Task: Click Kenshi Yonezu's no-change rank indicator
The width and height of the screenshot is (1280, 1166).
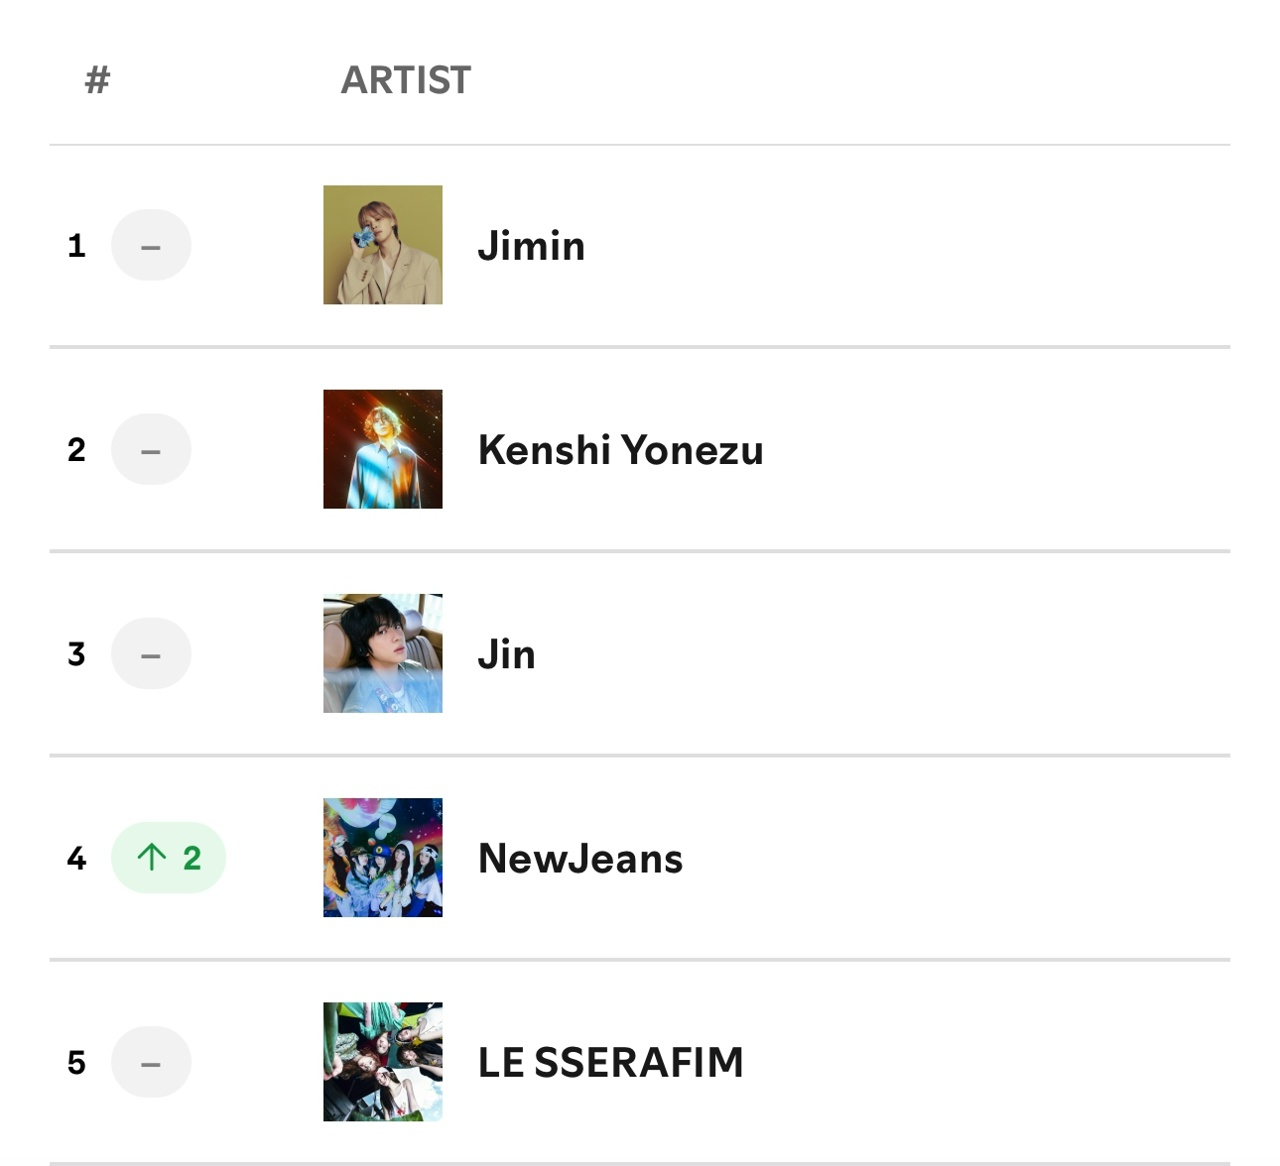Action: pos(151,449)
